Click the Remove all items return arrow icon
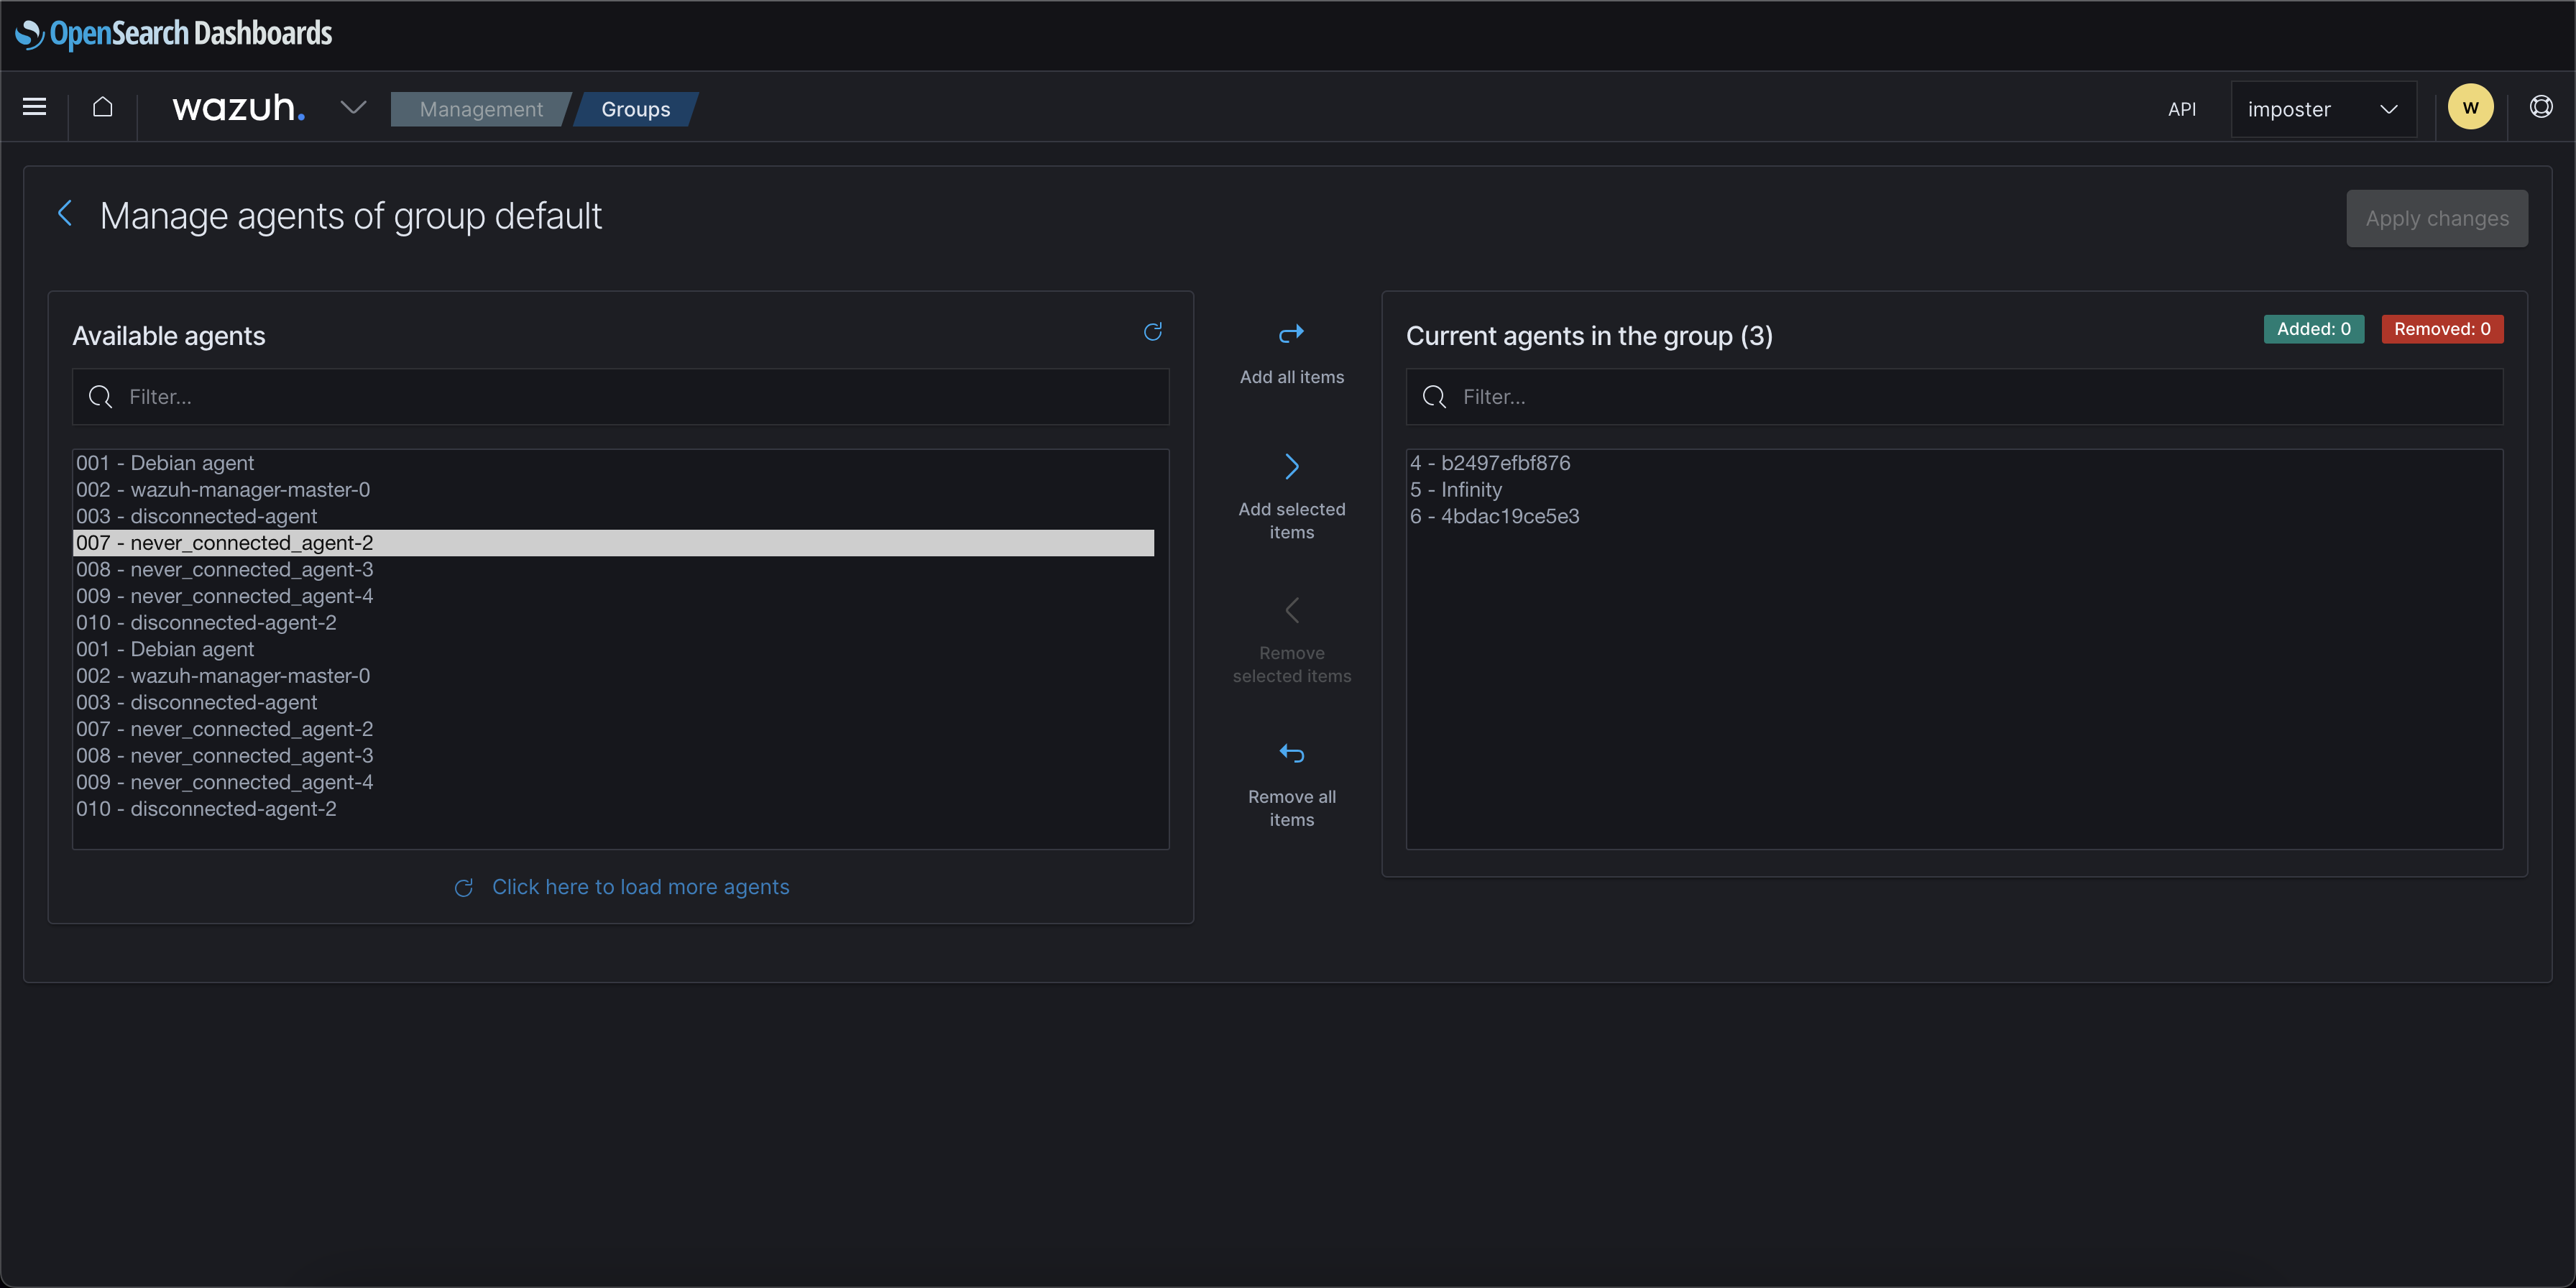 pos(1291,752)
